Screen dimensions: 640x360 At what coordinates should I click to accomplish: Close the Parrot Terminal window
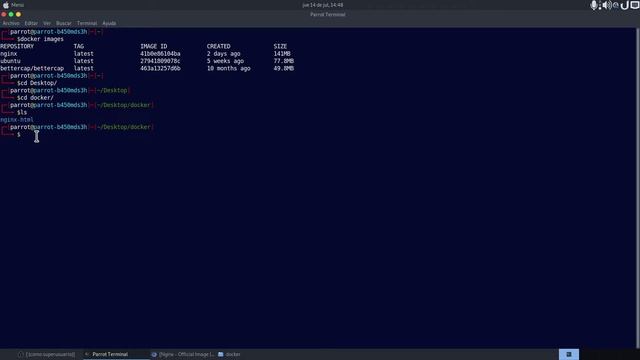point(4,14)
